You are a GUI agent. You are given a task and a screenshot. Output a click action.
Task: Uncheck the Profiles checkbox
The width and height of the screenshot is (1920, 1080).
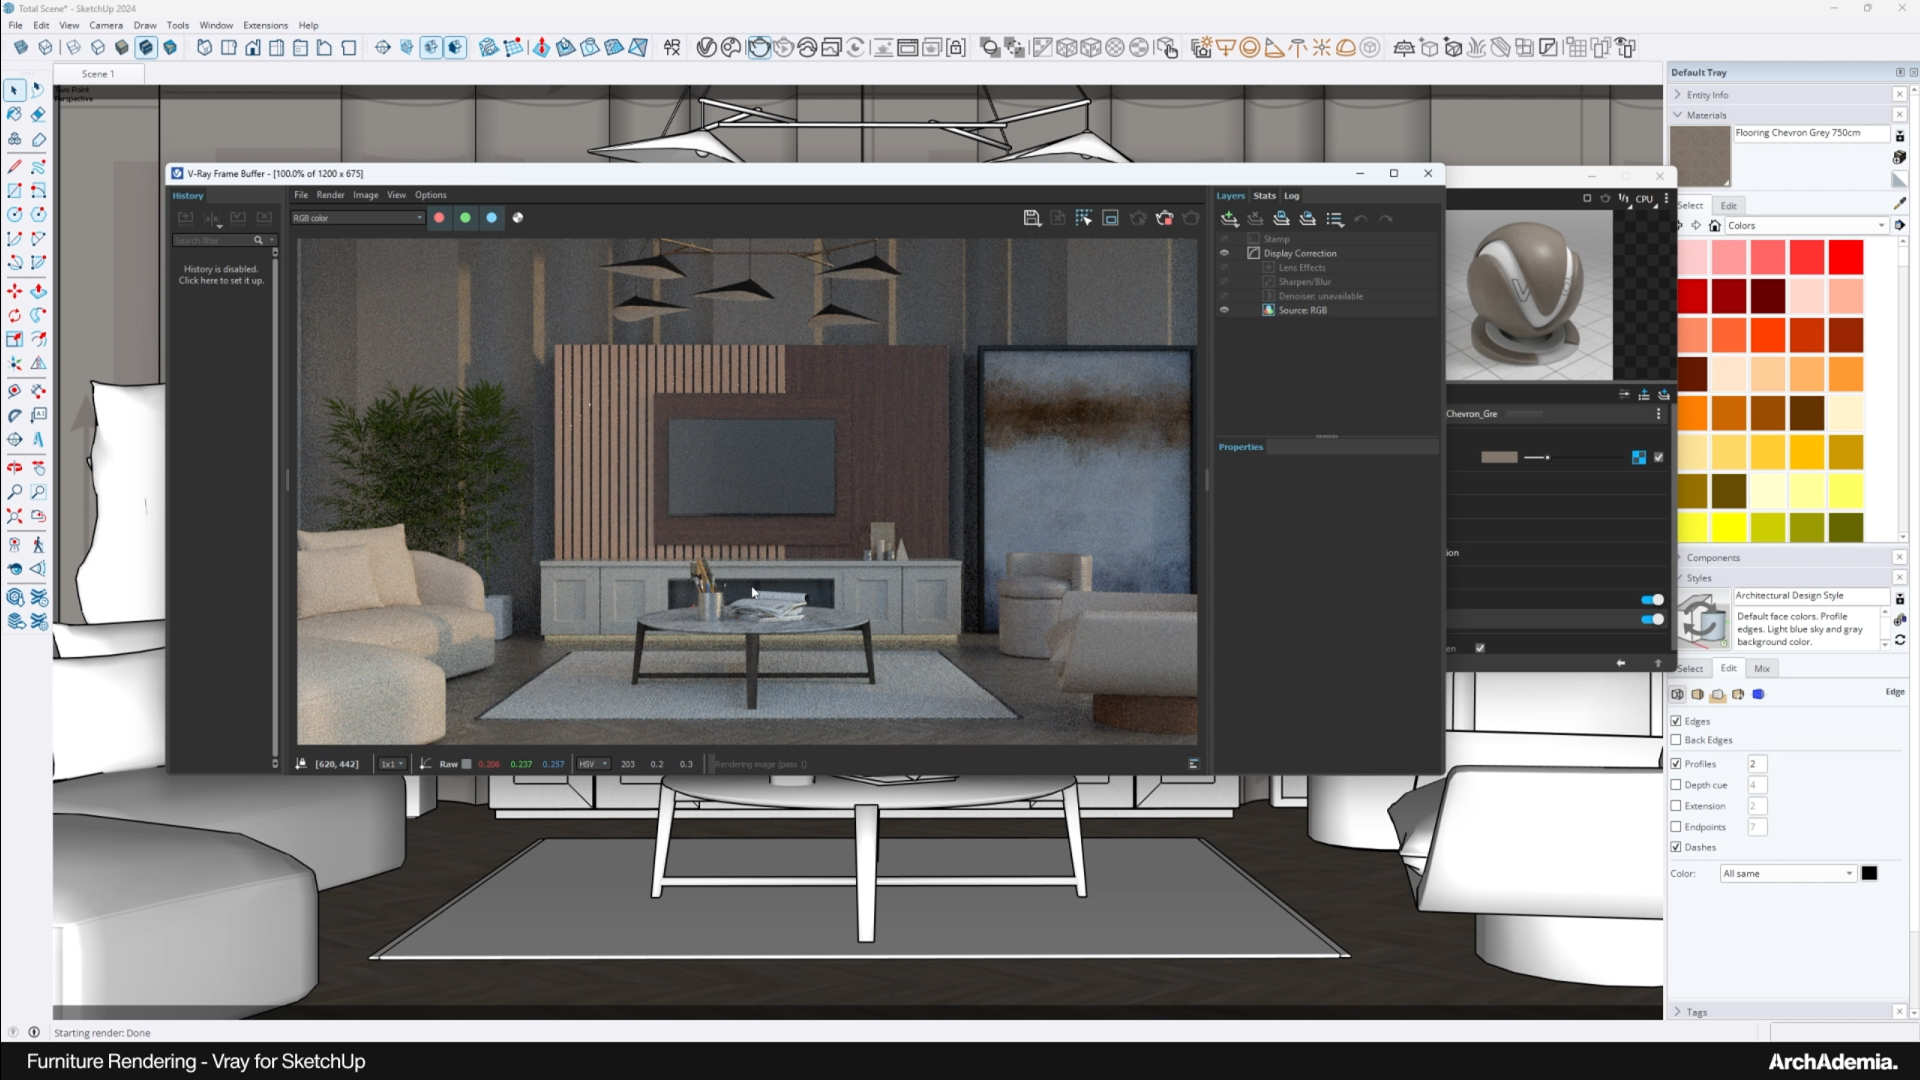[1676, 763]
